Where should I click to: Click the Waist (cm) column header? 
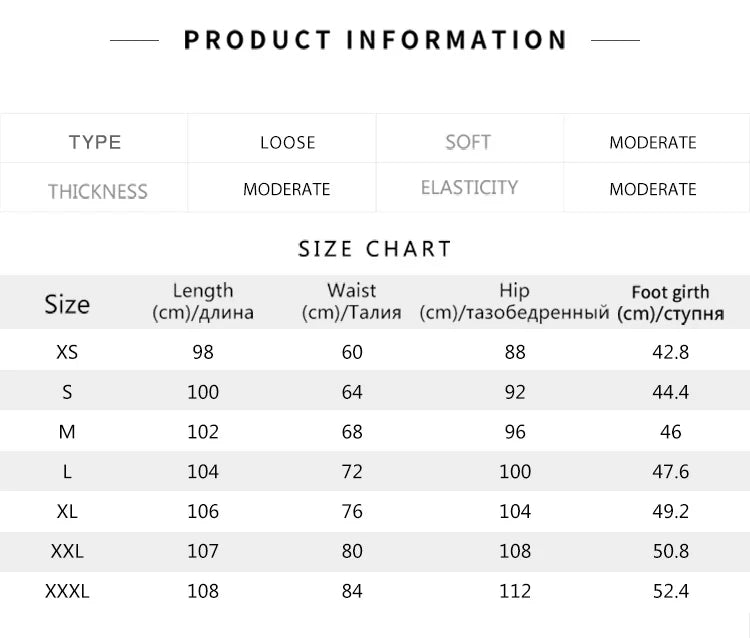point(351,301)
